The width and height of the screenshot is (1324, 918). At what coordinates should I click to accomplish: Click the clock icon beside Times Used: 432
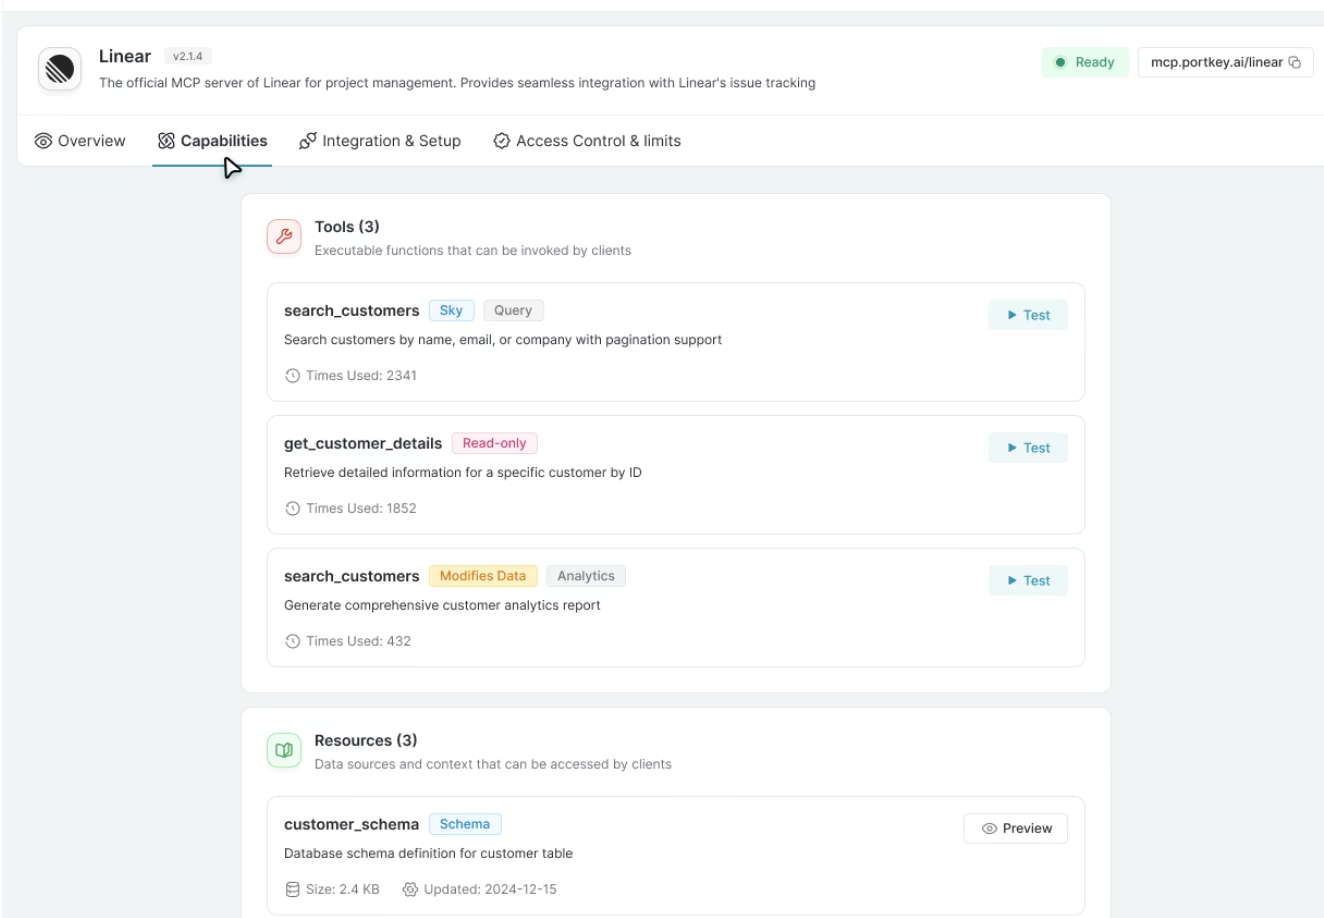(292, 642)
